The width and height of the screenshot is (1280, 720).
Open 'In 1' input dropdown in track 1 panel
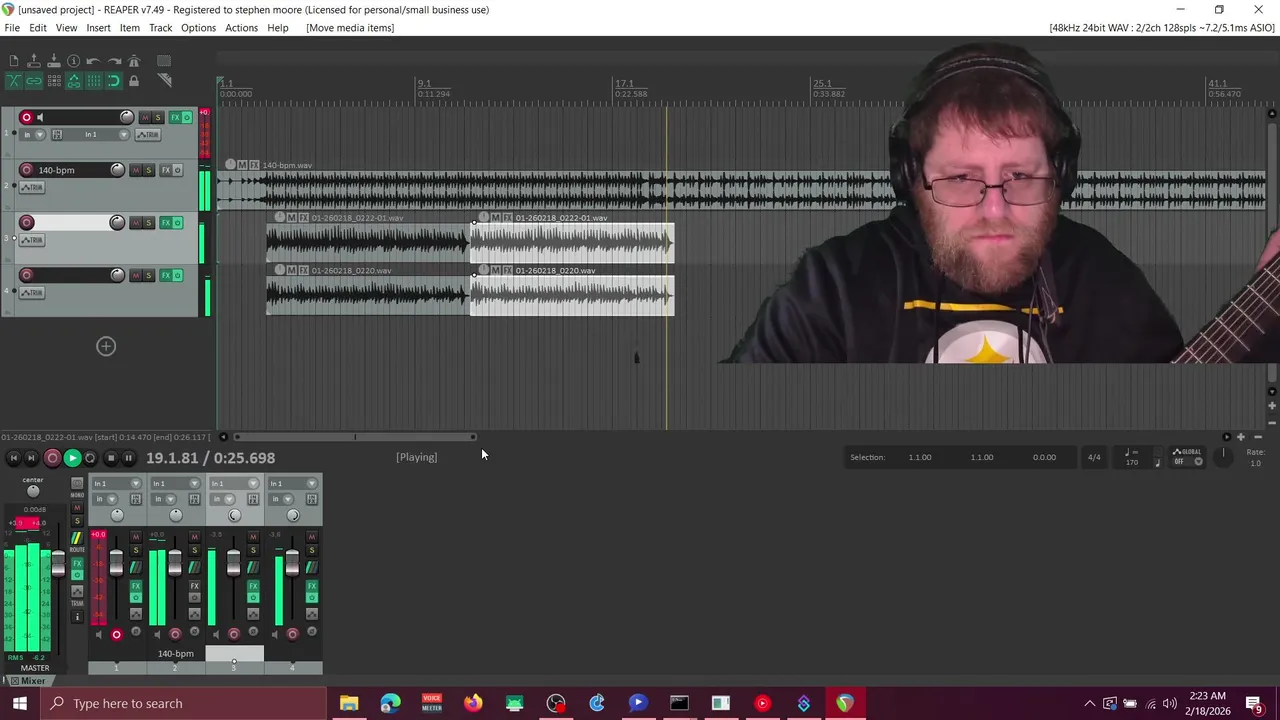click(97, 135)
